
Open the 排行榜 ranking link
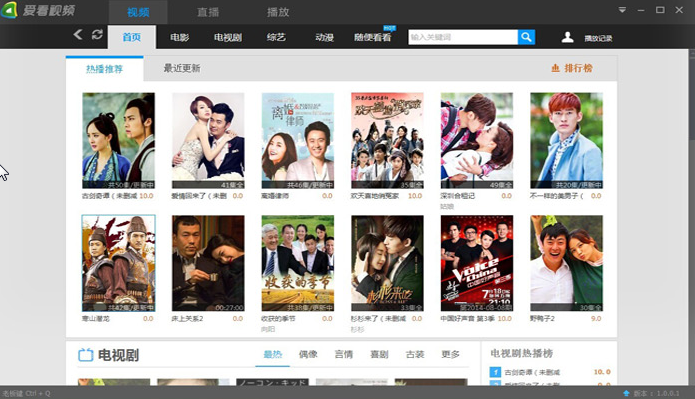click(x=578, y=68)
